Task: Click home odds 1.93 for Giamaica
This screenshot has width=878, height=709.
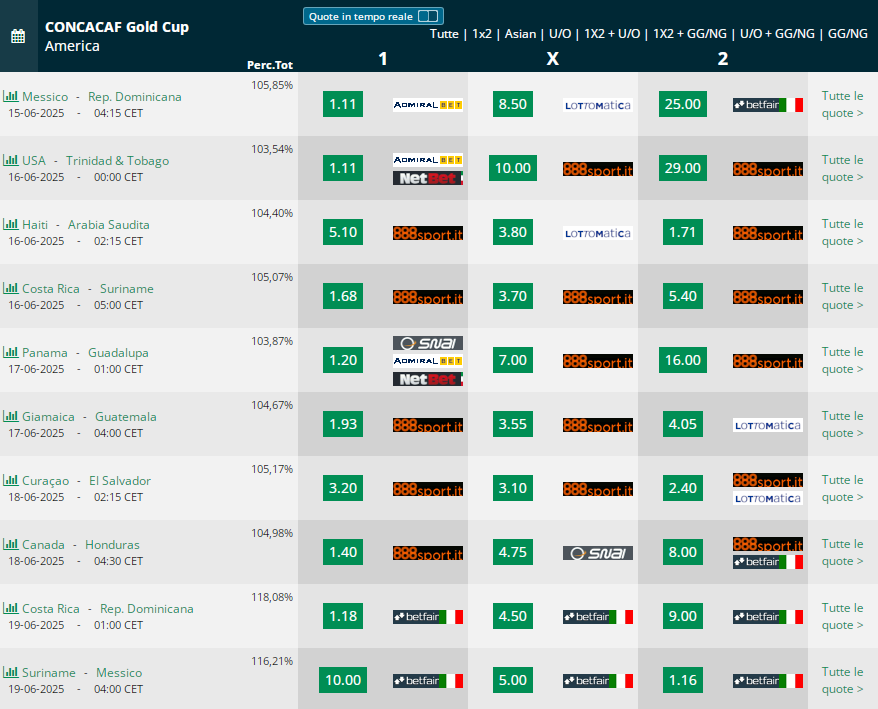Action: pos(343,424)
